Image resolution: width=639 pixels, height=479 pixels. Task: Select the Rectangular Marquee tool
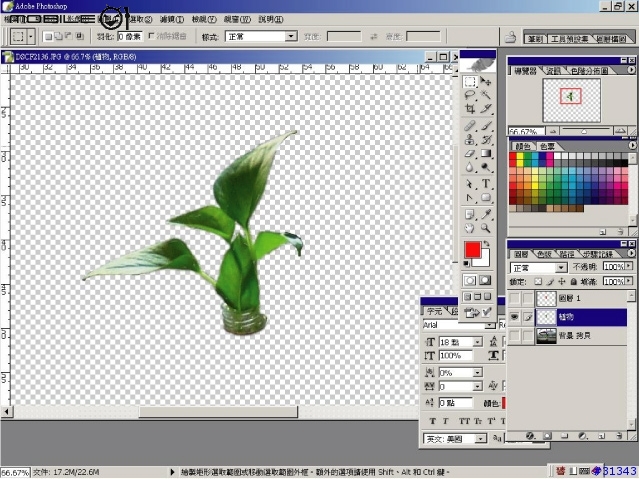[x=470, y=82]
